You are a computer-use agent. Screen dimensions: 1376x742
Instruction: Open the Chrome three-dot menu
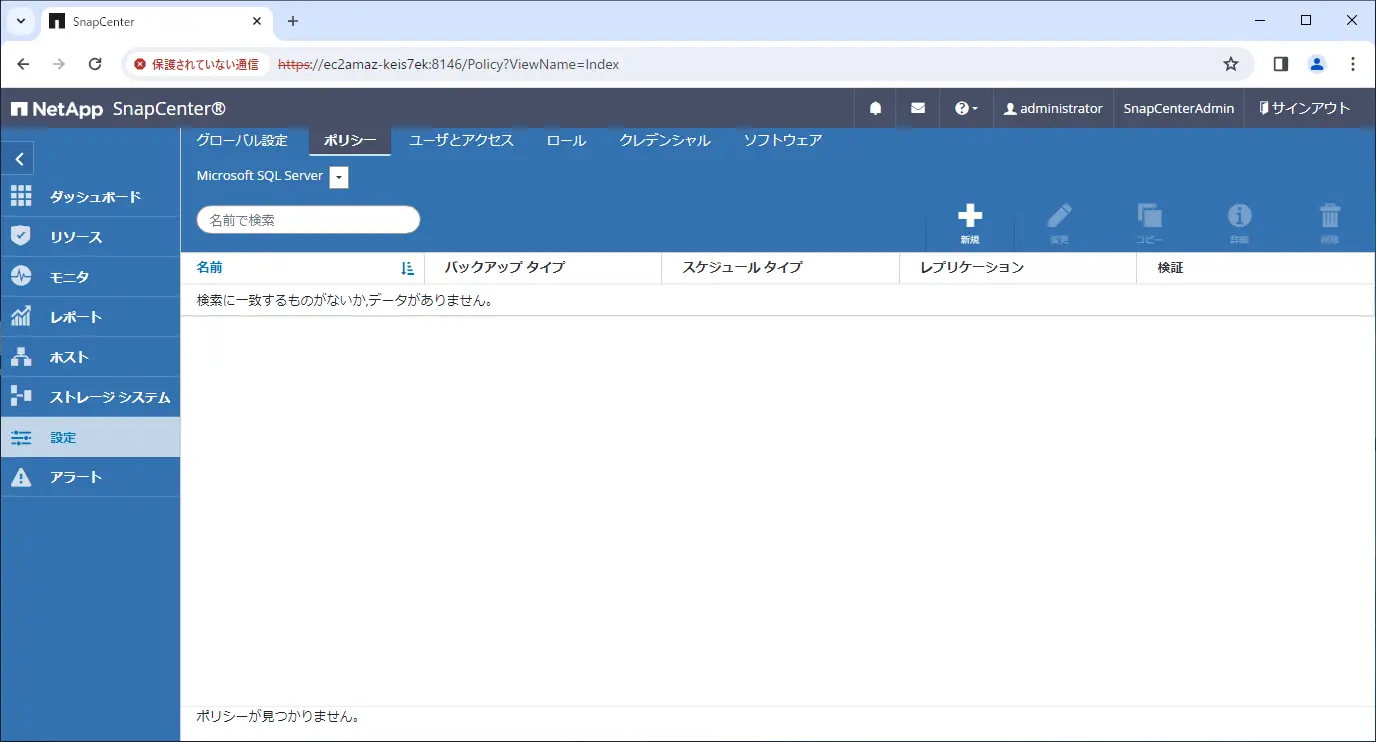[1353, 64]
